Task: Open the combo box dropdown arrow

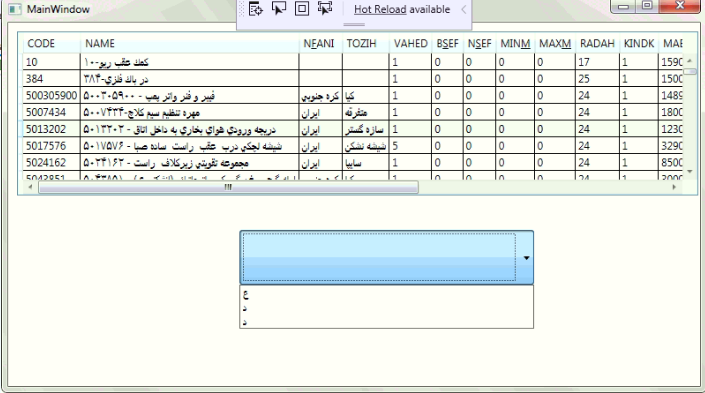Action: [526, 258]
